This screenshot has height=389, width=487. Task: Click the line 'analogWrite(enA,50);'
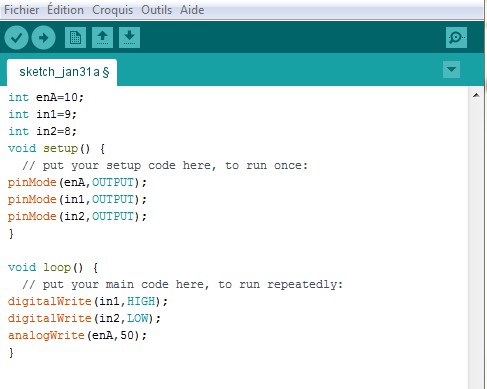click(x=77, y=336)
